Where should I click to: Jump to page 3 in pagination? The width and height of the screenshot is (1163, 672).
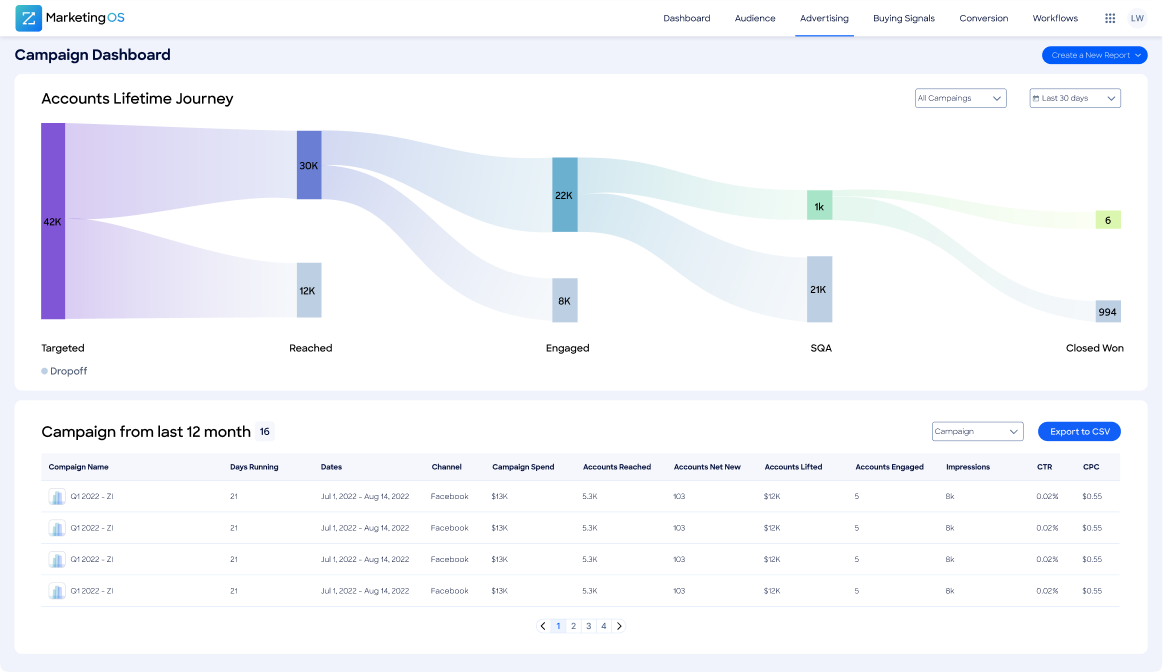point(589,626)
